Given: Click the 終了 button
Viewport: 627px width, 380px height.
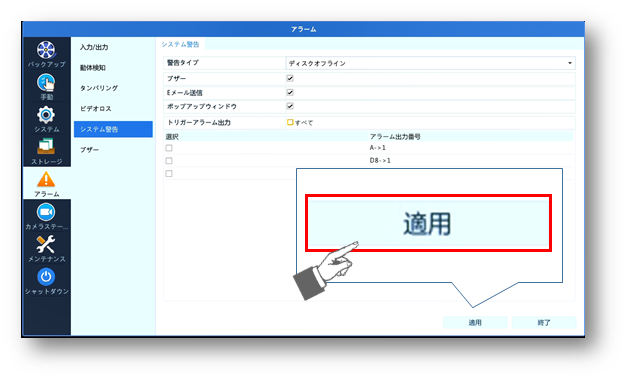Looking at the screenshot, I should pyautogui.click(x=544, y=322).
